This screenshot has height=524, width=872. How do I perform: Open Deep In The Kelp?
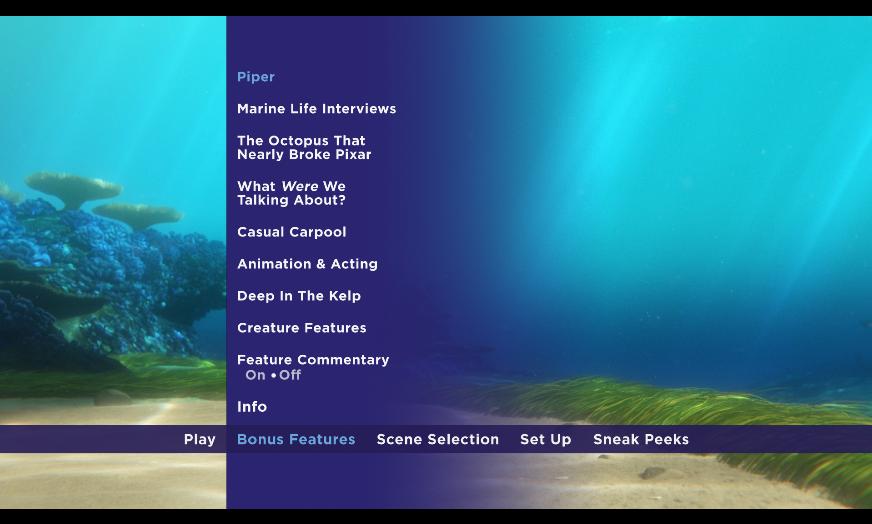(299, 296)
